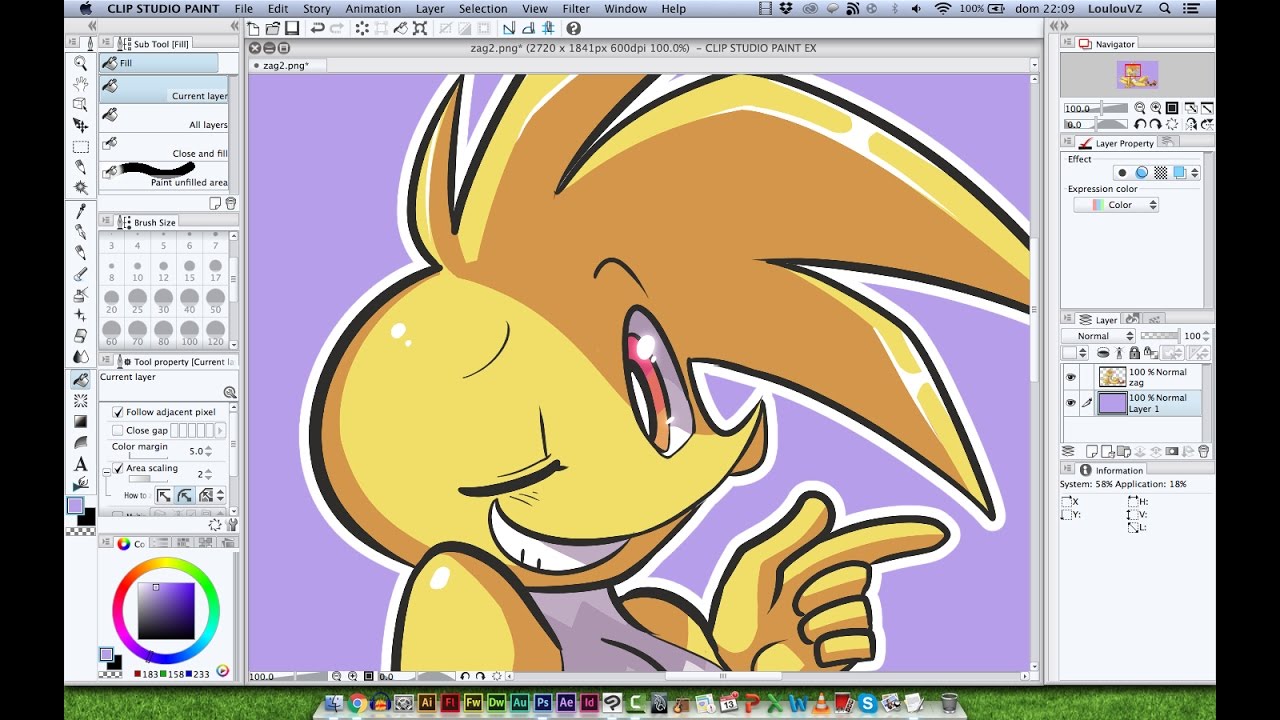Image resolution: width=1280 pixels, height=720 pixels.
Task: Pick brush size 30 preset
Action: [x=163, y=300]
